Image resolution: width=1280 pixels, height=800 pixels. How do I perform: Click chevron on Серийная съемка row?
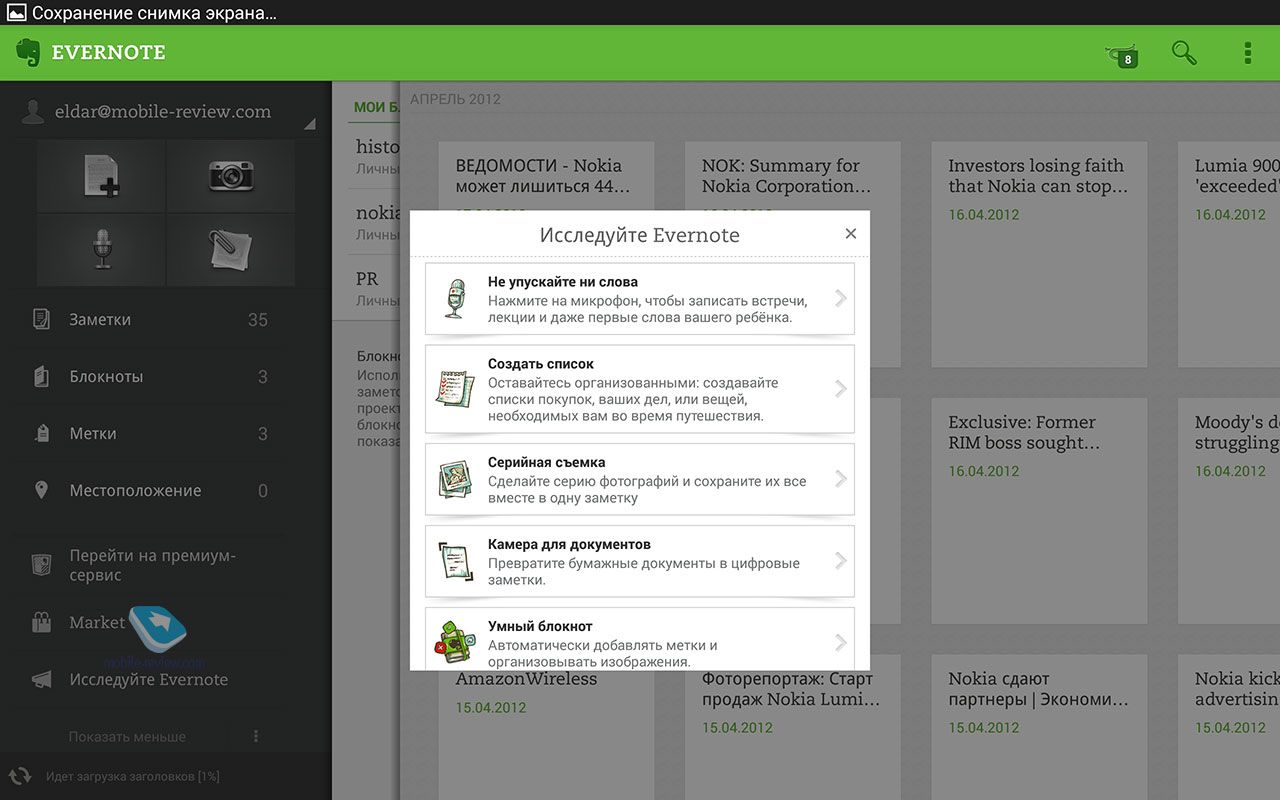click(x=841, y=479)
